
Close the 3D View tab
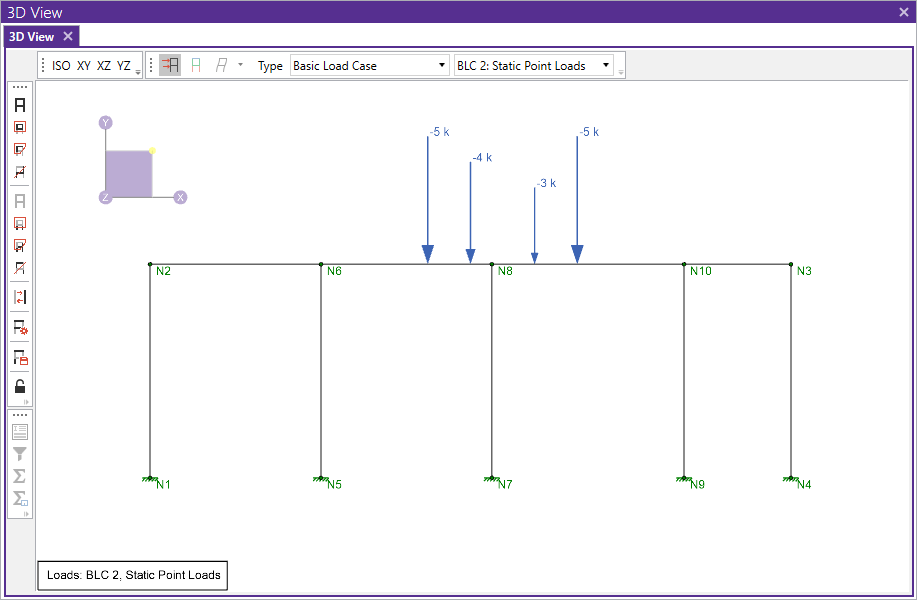(x=68, y=36)
